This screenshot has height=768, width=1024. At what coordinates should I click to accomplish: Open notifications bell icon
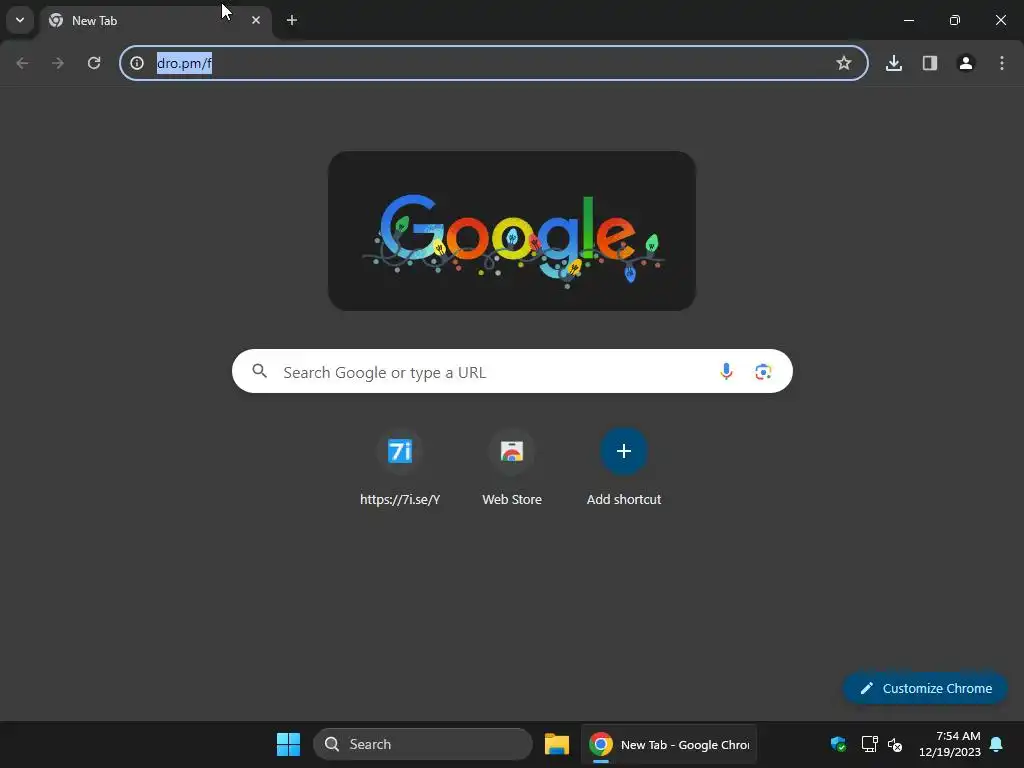click(997, 744)
